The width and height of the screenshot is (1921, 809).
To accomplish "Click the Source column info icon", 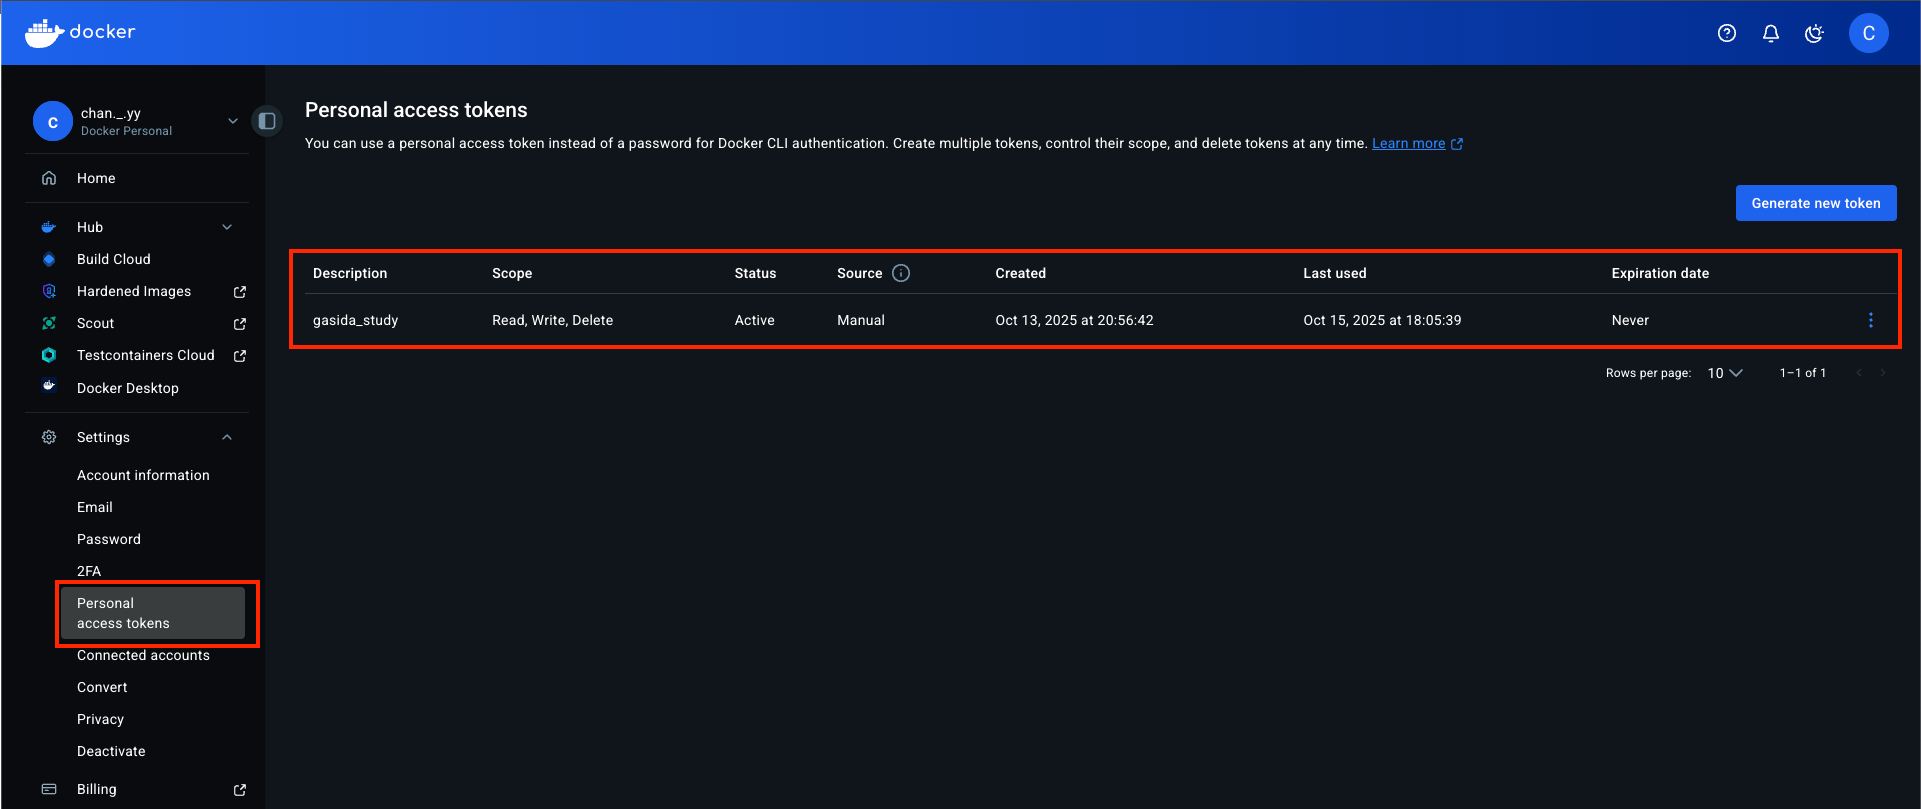I will coord(901,273).
